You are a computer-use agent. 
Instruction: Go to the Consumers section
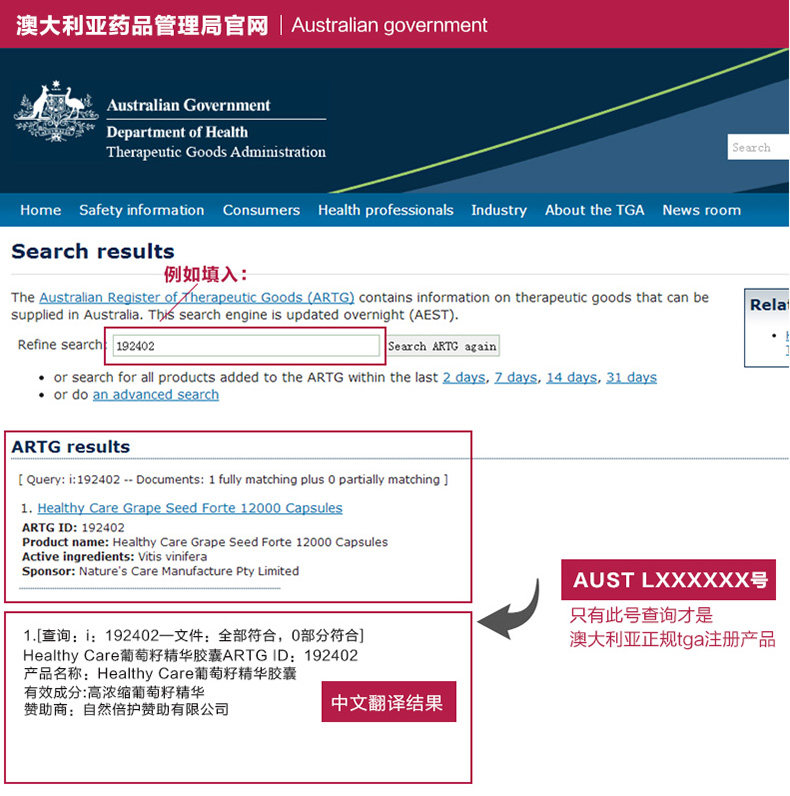pos(261,210)
